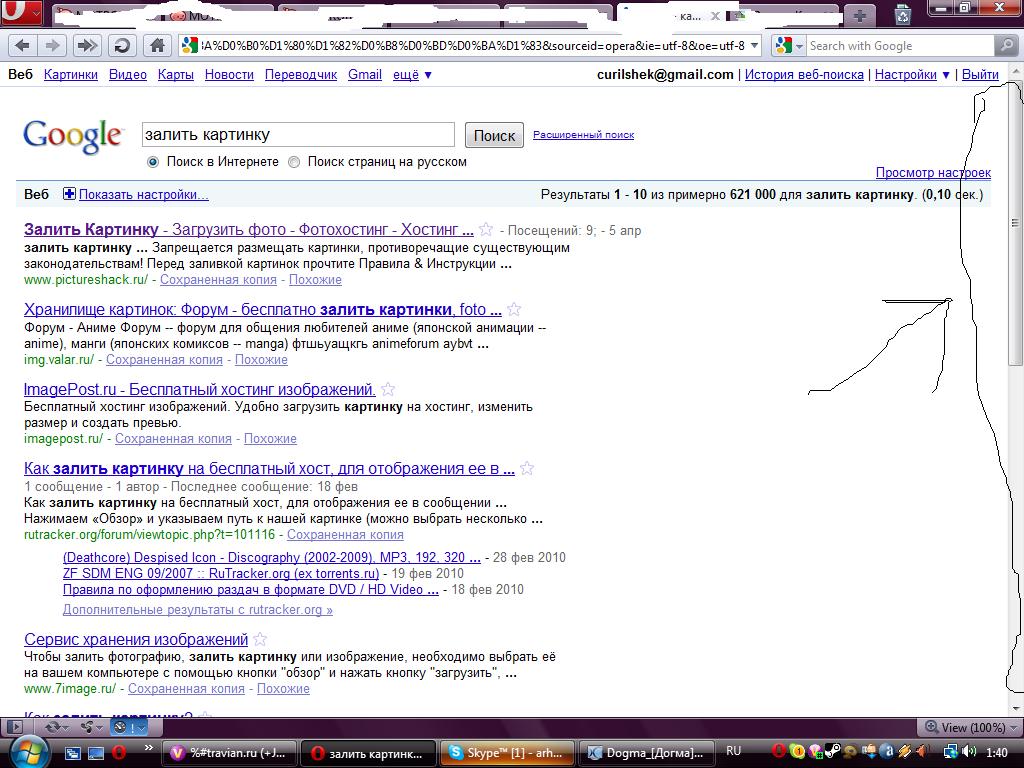Open the Видео search category
This screenshot has height=768, width=1024.
tap(127, 74)
